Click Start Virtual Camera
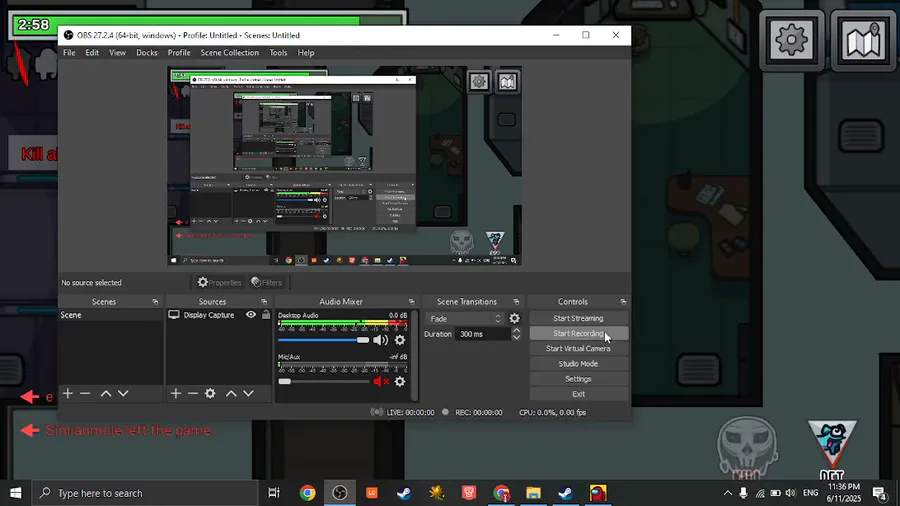 pos(578,349)
